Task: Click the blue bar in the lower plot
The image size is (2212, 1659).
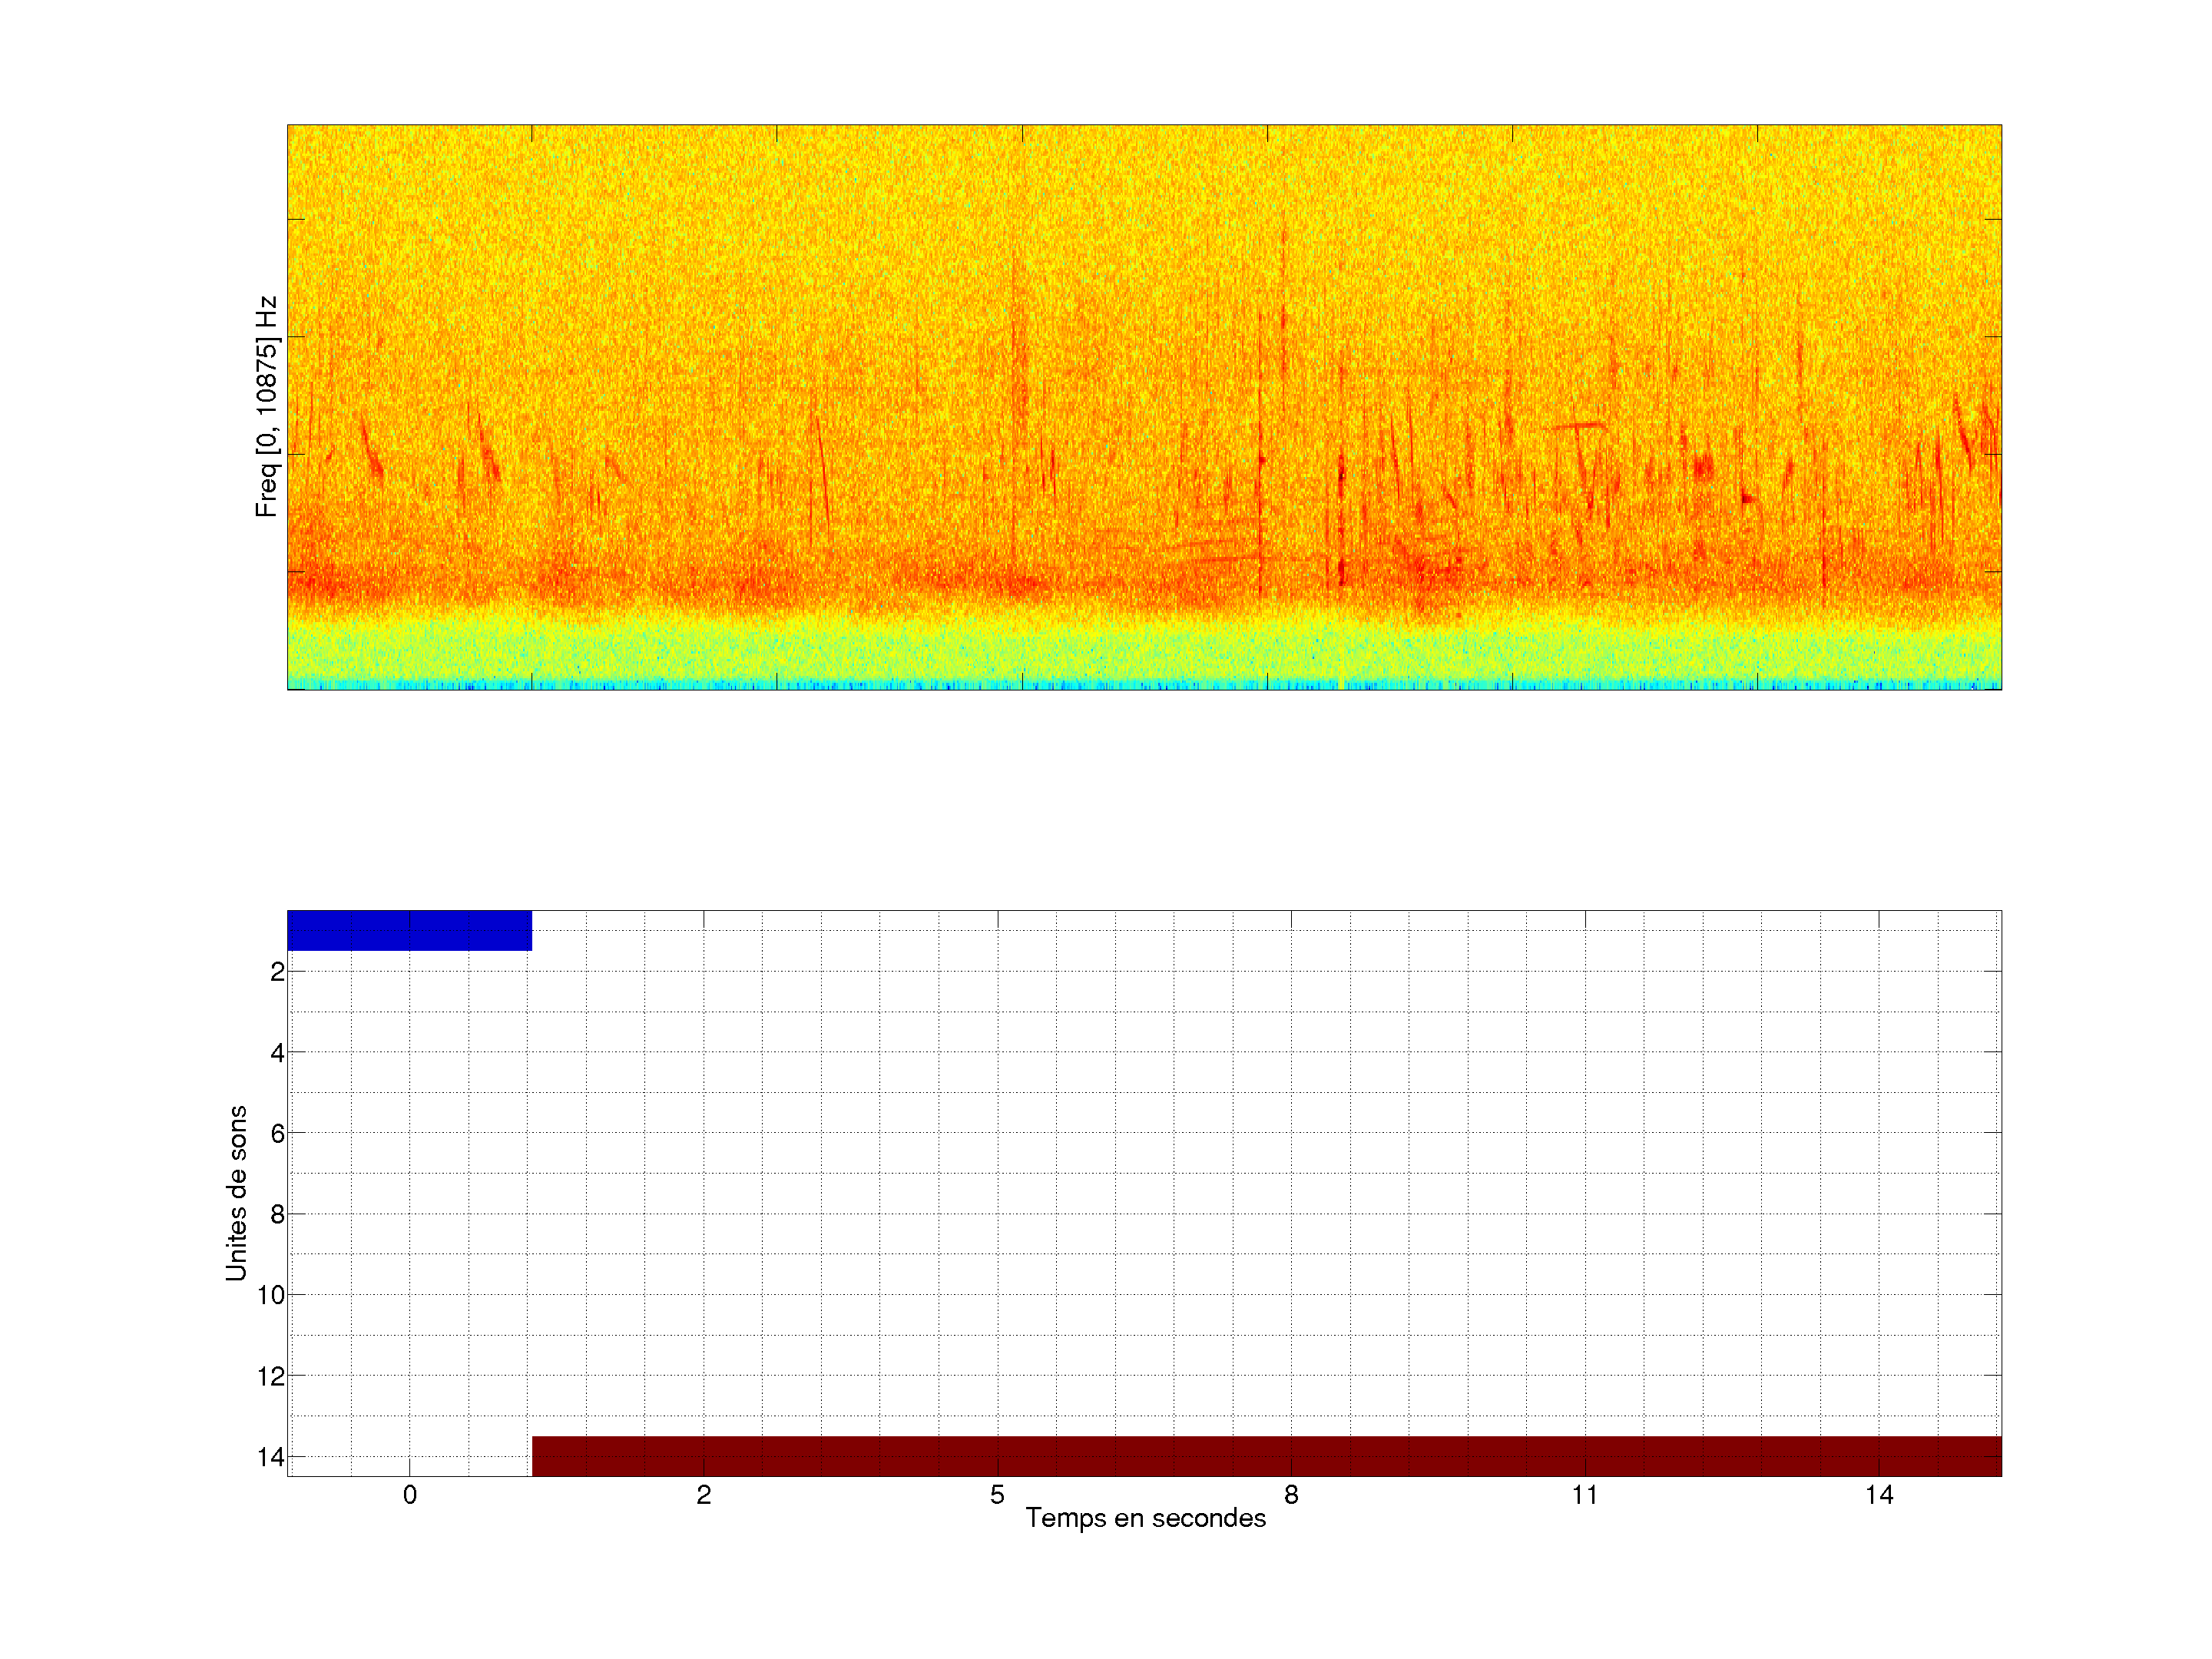Action: tap(409, 930)
